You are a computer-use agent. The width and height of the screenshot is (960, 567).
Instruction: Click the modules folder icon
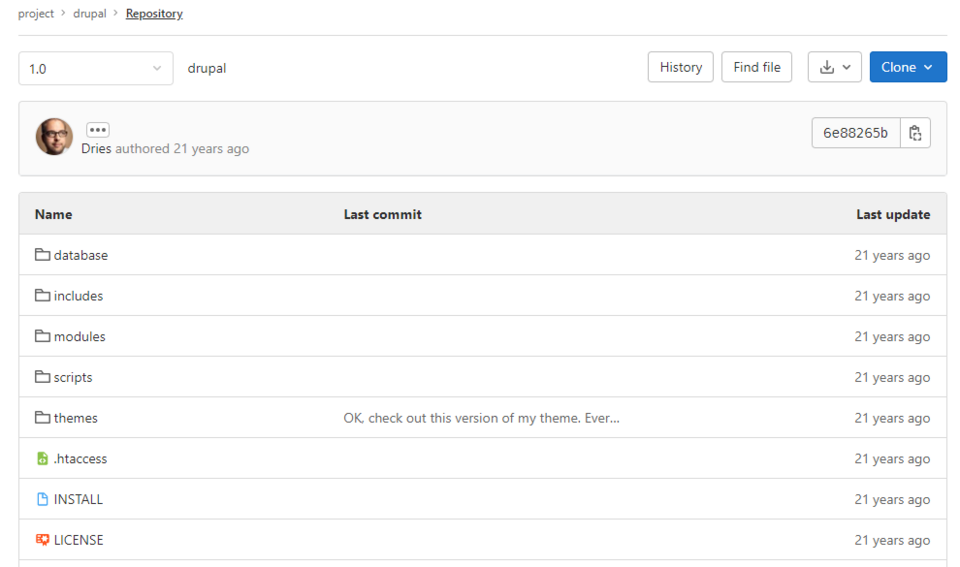point(42,336)
